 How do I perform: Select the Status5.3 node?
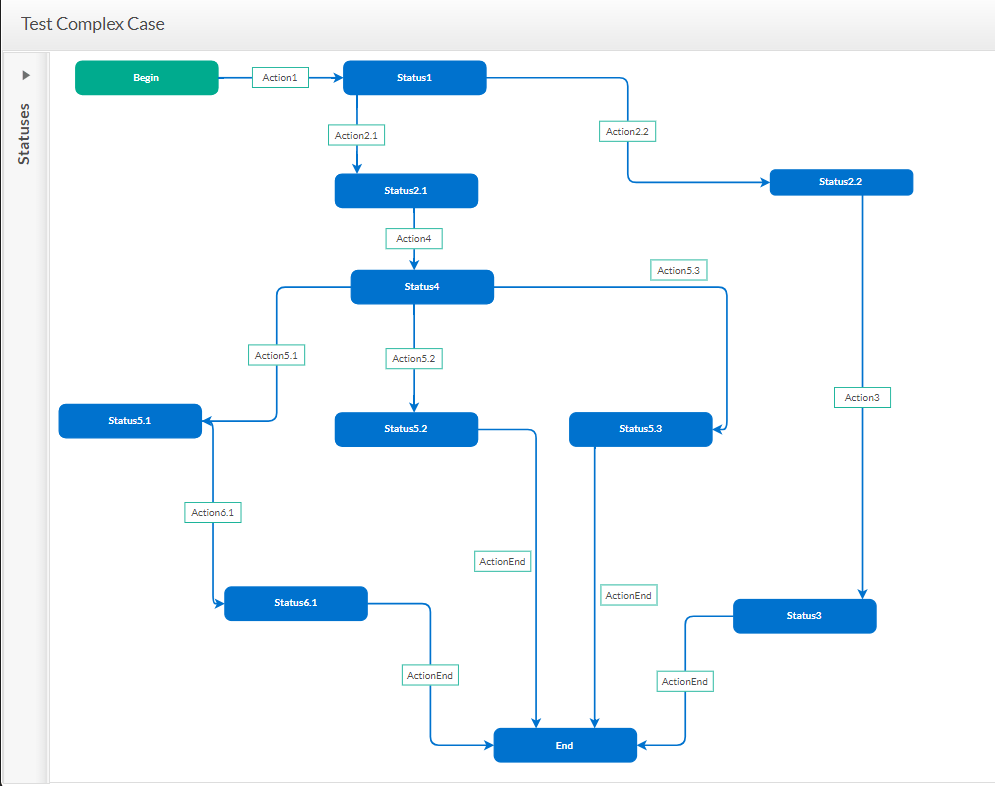pyautogui.click(x=640, y=429)
